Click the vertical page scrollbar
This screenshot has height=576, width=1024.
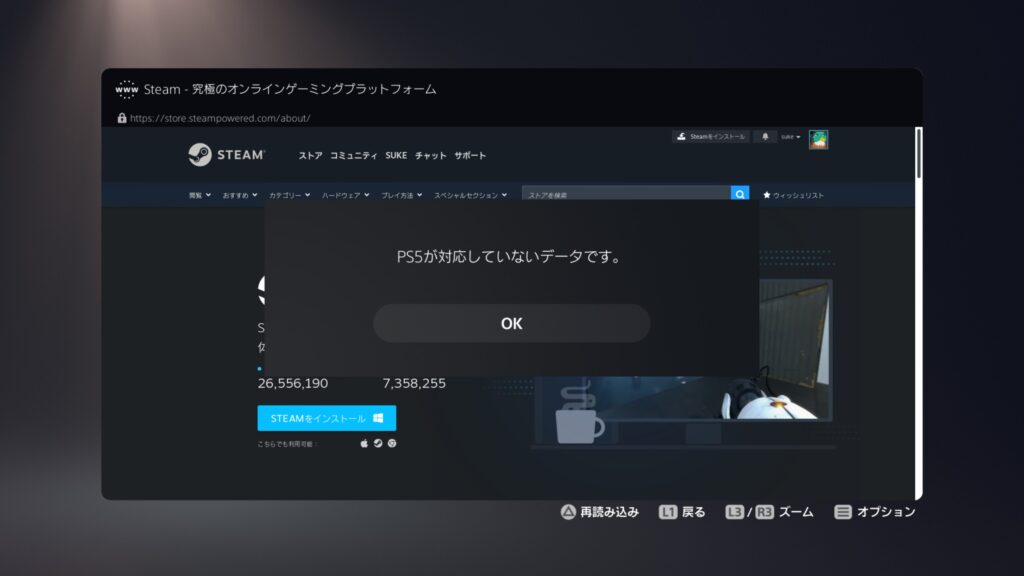(x=918, y=153)
